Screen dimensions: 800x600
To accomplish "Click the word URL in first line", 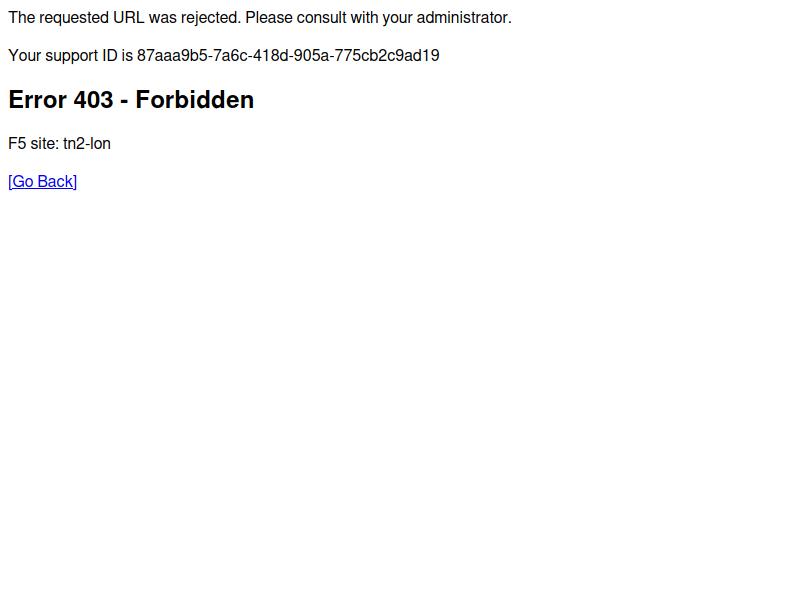I will click(129, 18).
